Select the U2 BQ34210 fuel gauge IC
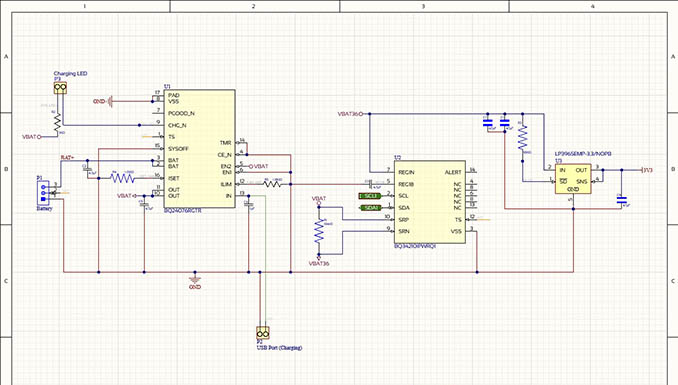678x385 pixels. pyautogui.click(x=430, y=202)
